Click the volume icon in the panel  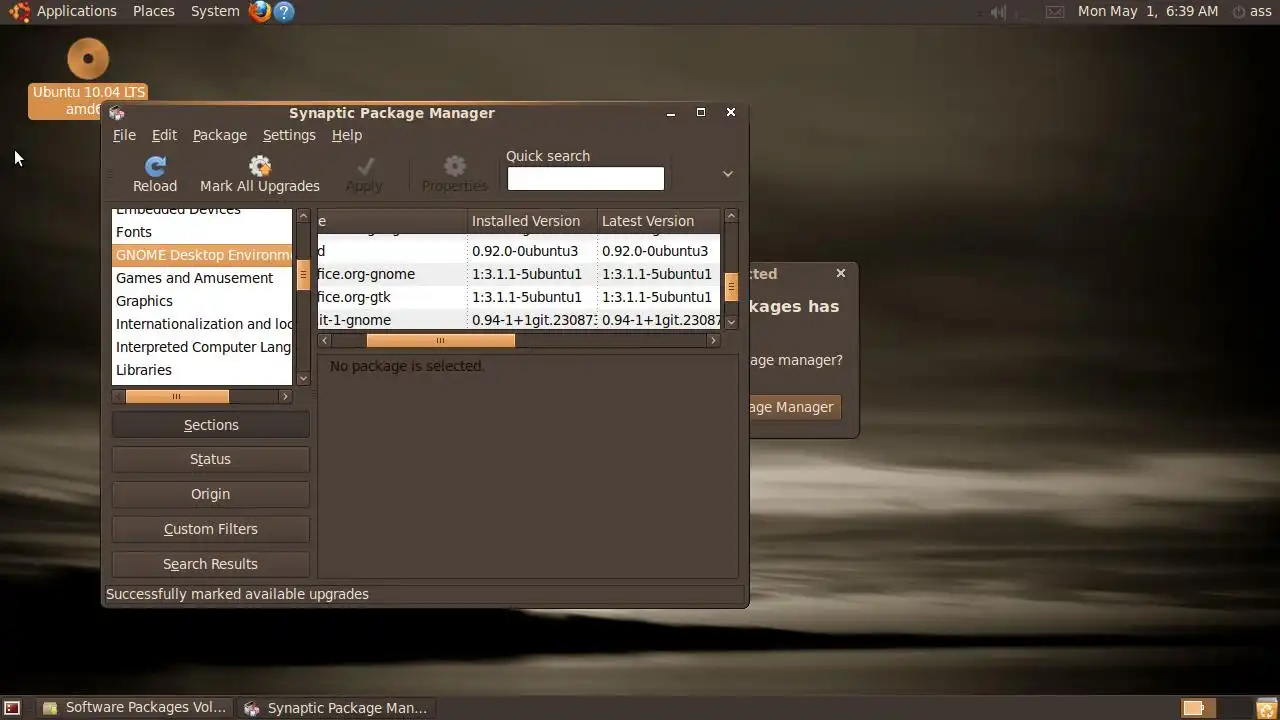pyautogui.click(x=998, y=12)
